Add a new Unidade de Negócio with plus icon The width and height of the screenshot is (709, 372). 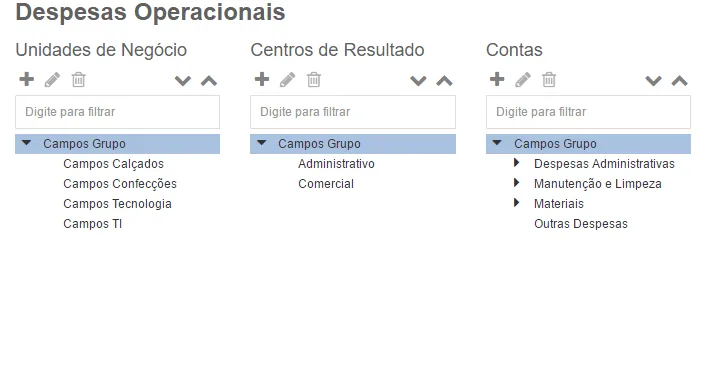pos(27,79)
